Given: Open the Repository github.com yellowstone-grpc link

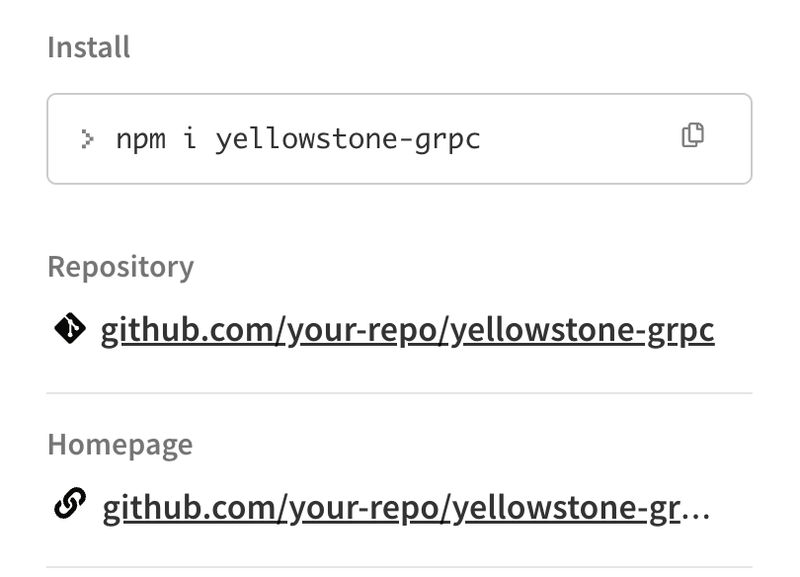Looking at the screenshot, I should tap(407, 331).
